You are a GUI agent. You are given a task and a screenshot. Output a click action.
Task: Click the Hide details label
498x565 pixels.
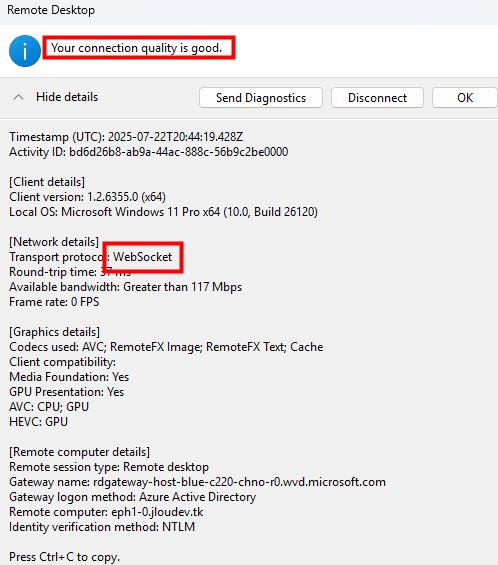pyautogui.click(x=67, y=97)
